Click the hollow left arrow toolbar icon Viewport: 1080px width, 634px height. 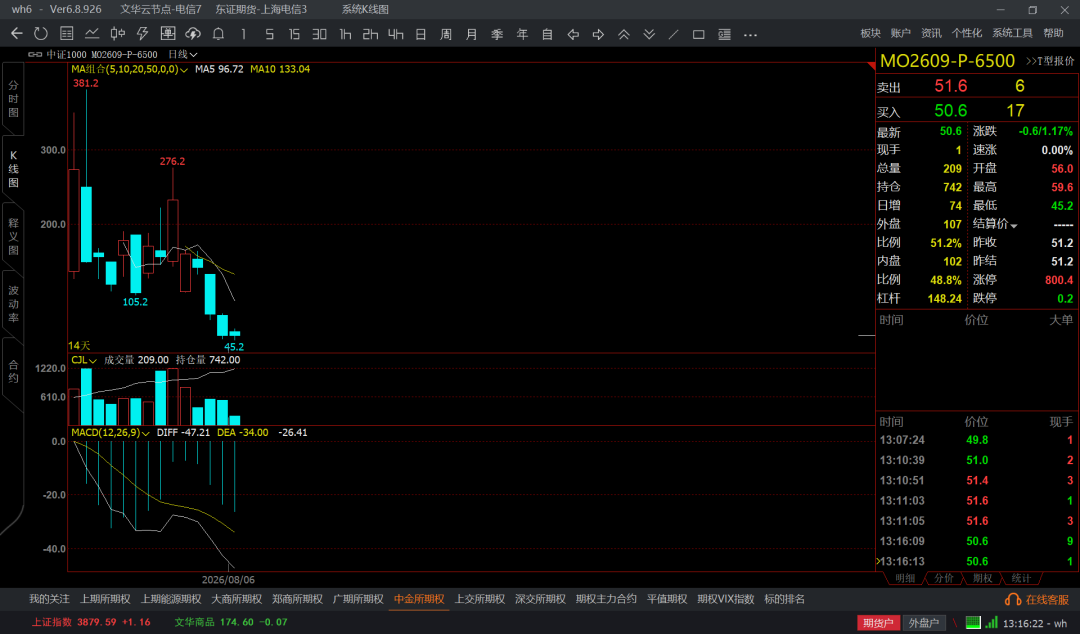click(x=572, y=34)
